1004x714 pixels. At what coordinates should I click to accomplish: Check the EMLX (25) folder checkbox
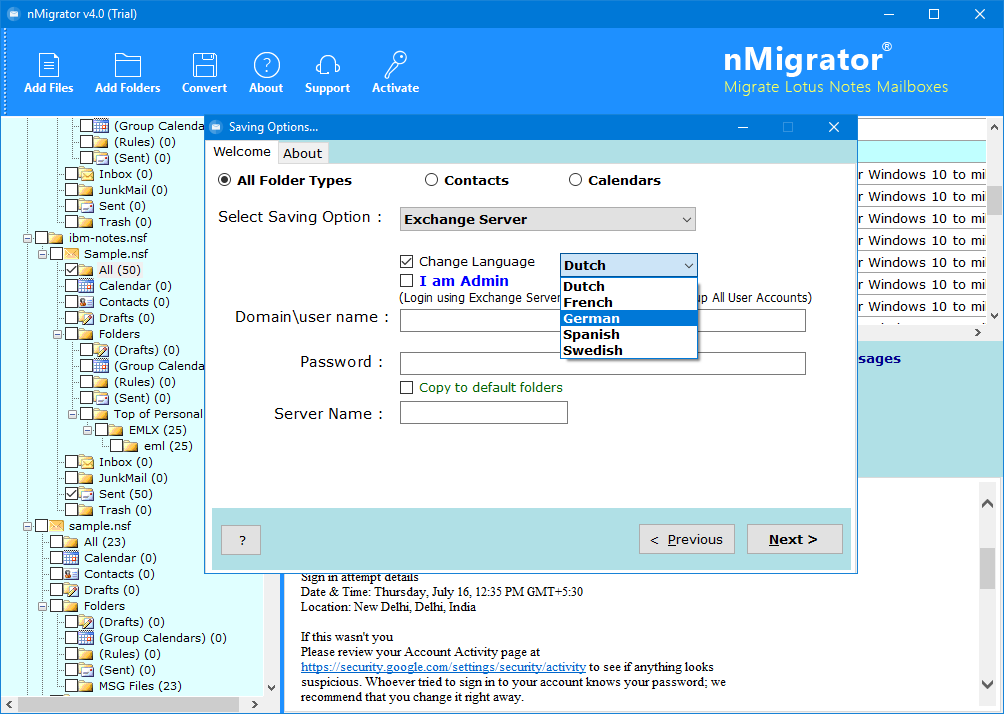(x=101, y=430)
